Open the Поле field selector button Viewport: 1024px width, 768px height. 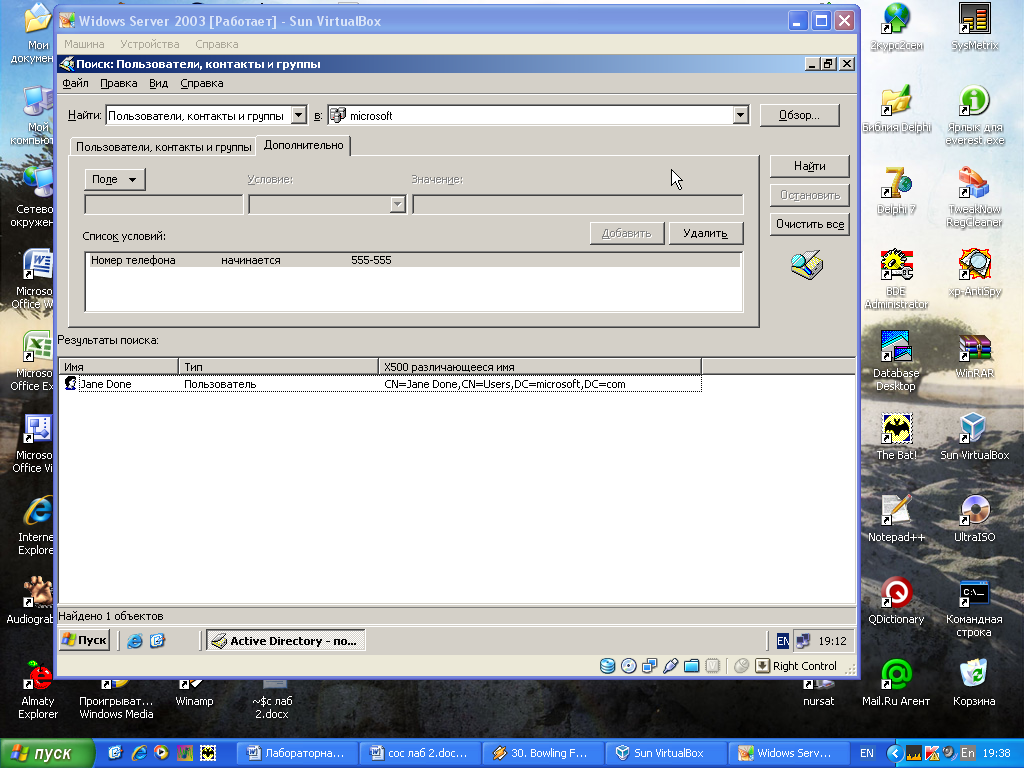(114, 179)
